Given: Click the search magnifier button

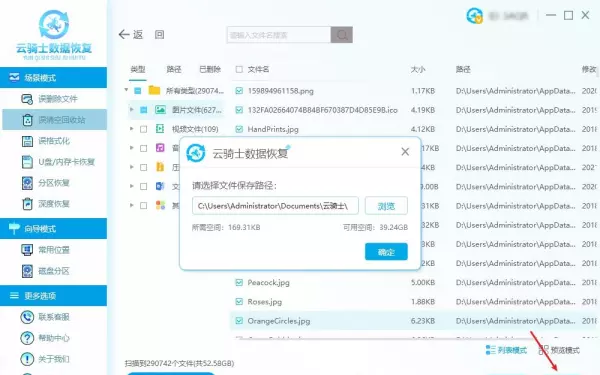Looking at the screenshot, I should click(342, 35).
